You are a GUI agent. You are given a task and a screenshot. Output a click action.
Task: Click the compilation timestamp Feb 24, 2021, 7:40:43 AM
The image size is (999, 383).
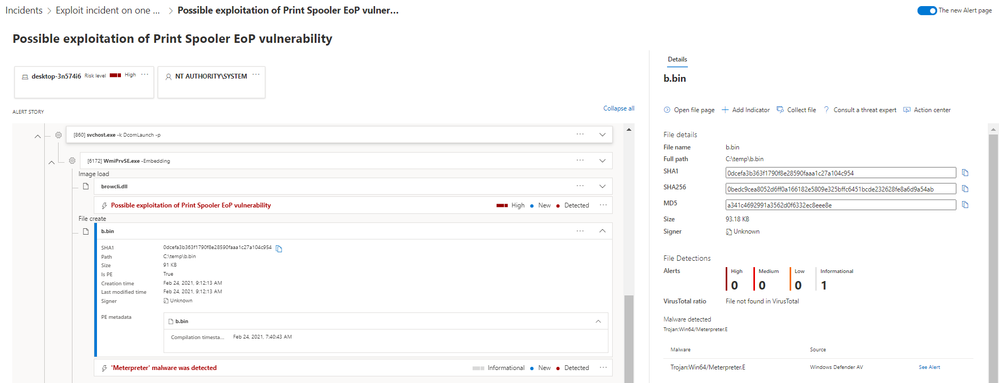click(262, 336)
